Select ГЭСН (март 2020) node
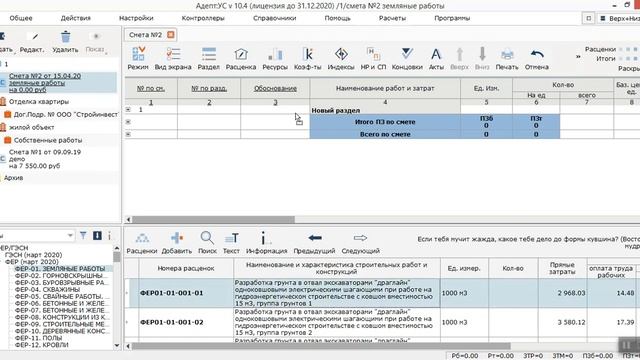 [x=33, y=255]
